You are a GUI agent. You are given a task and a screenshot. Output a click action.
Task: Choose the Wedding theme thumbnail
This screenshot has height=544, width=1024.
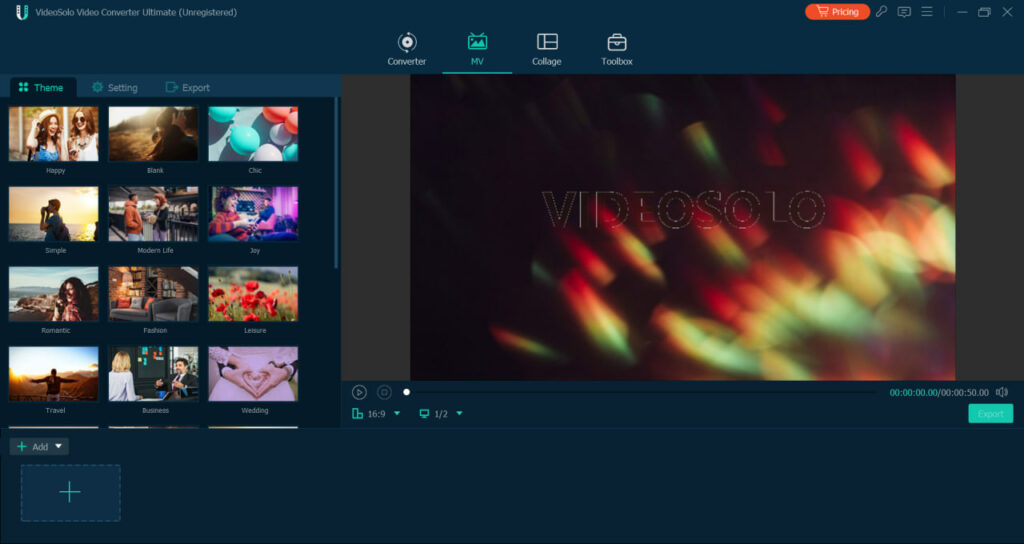coord(253,374)
